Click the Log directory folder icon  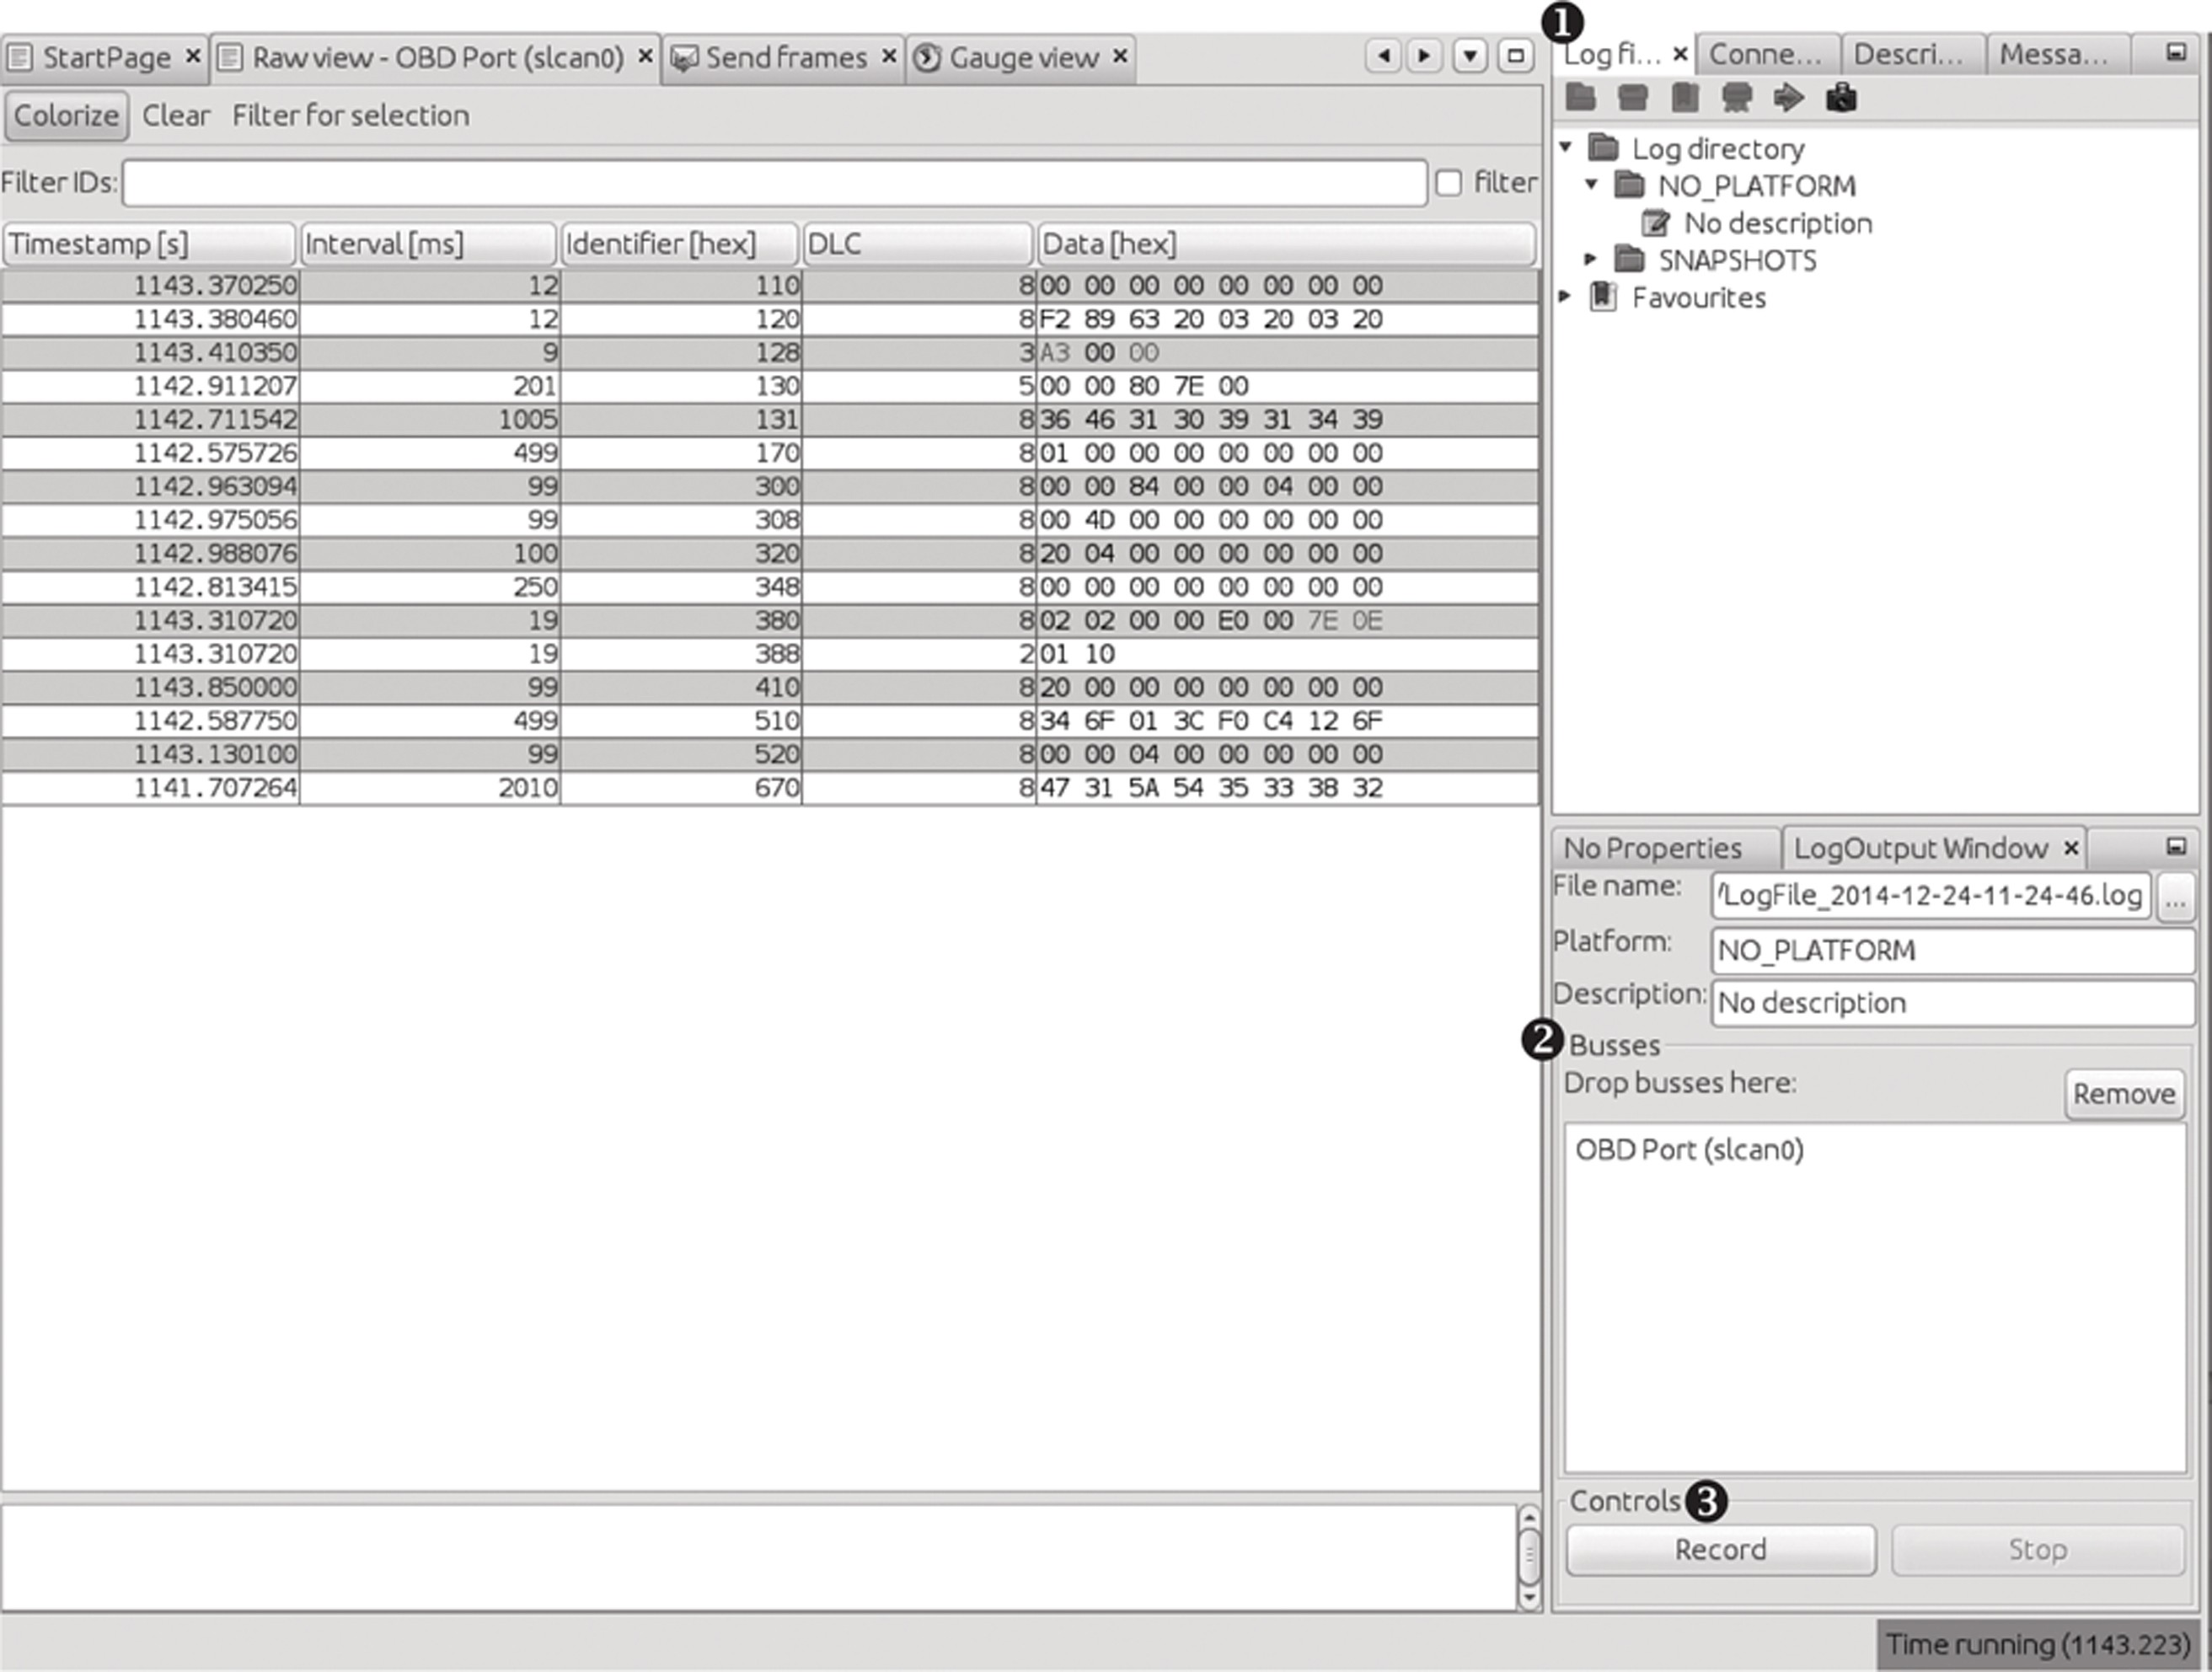pos(1604,148)
